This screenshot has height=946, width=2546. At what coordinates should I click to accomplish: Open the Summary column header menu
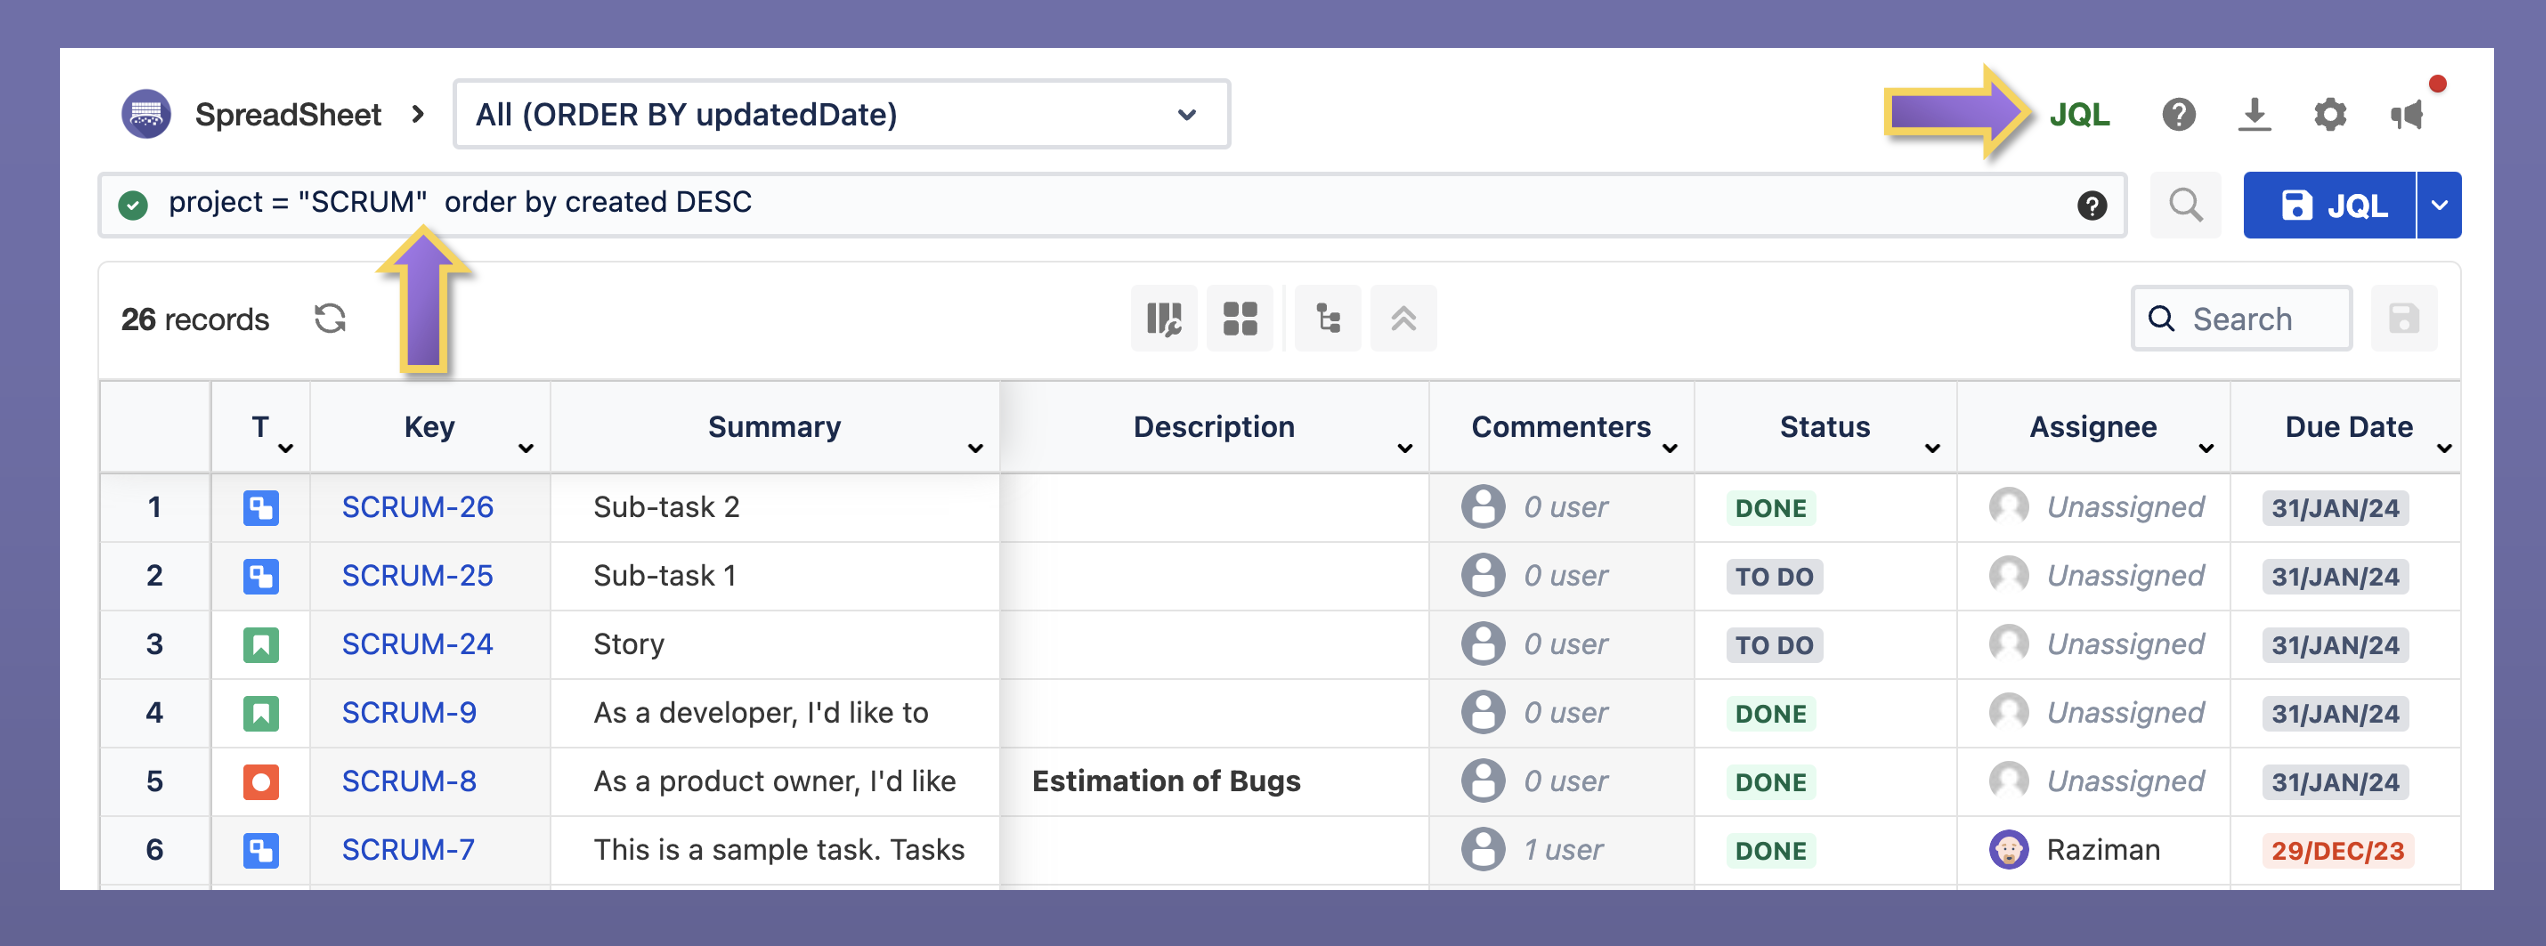975,448
